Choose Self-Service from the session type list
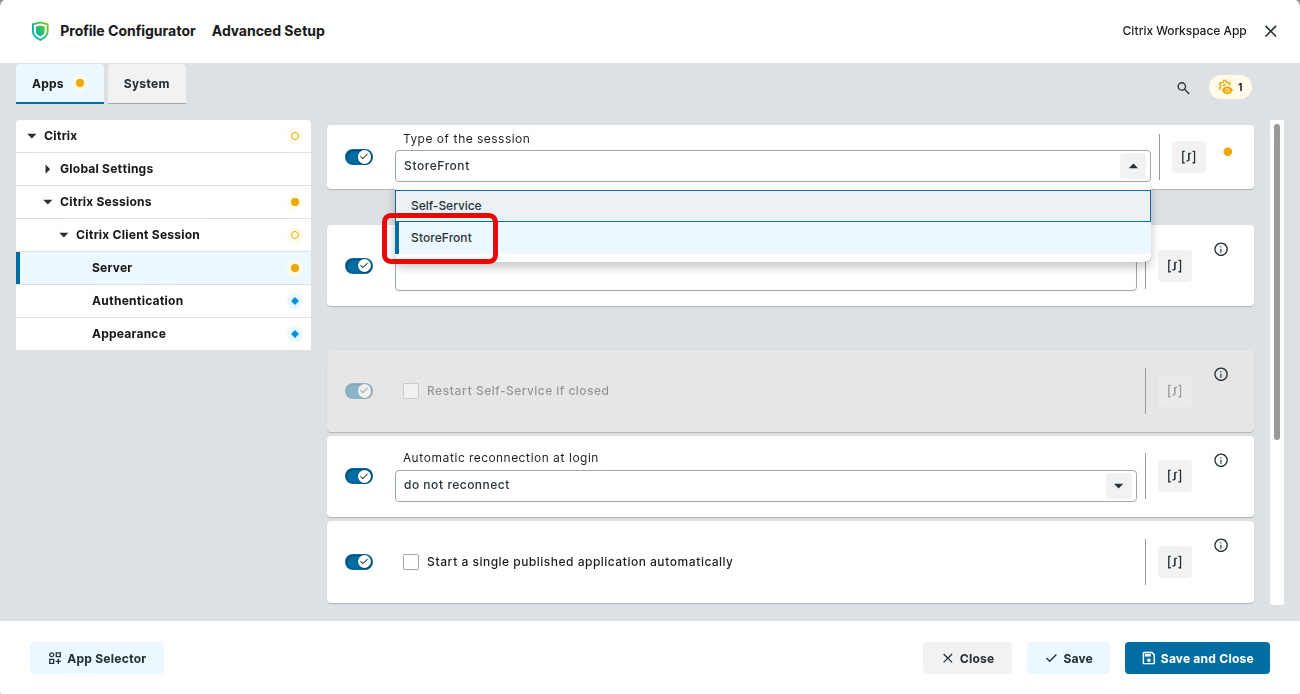The image size is (1300, 694). (773, 206)
